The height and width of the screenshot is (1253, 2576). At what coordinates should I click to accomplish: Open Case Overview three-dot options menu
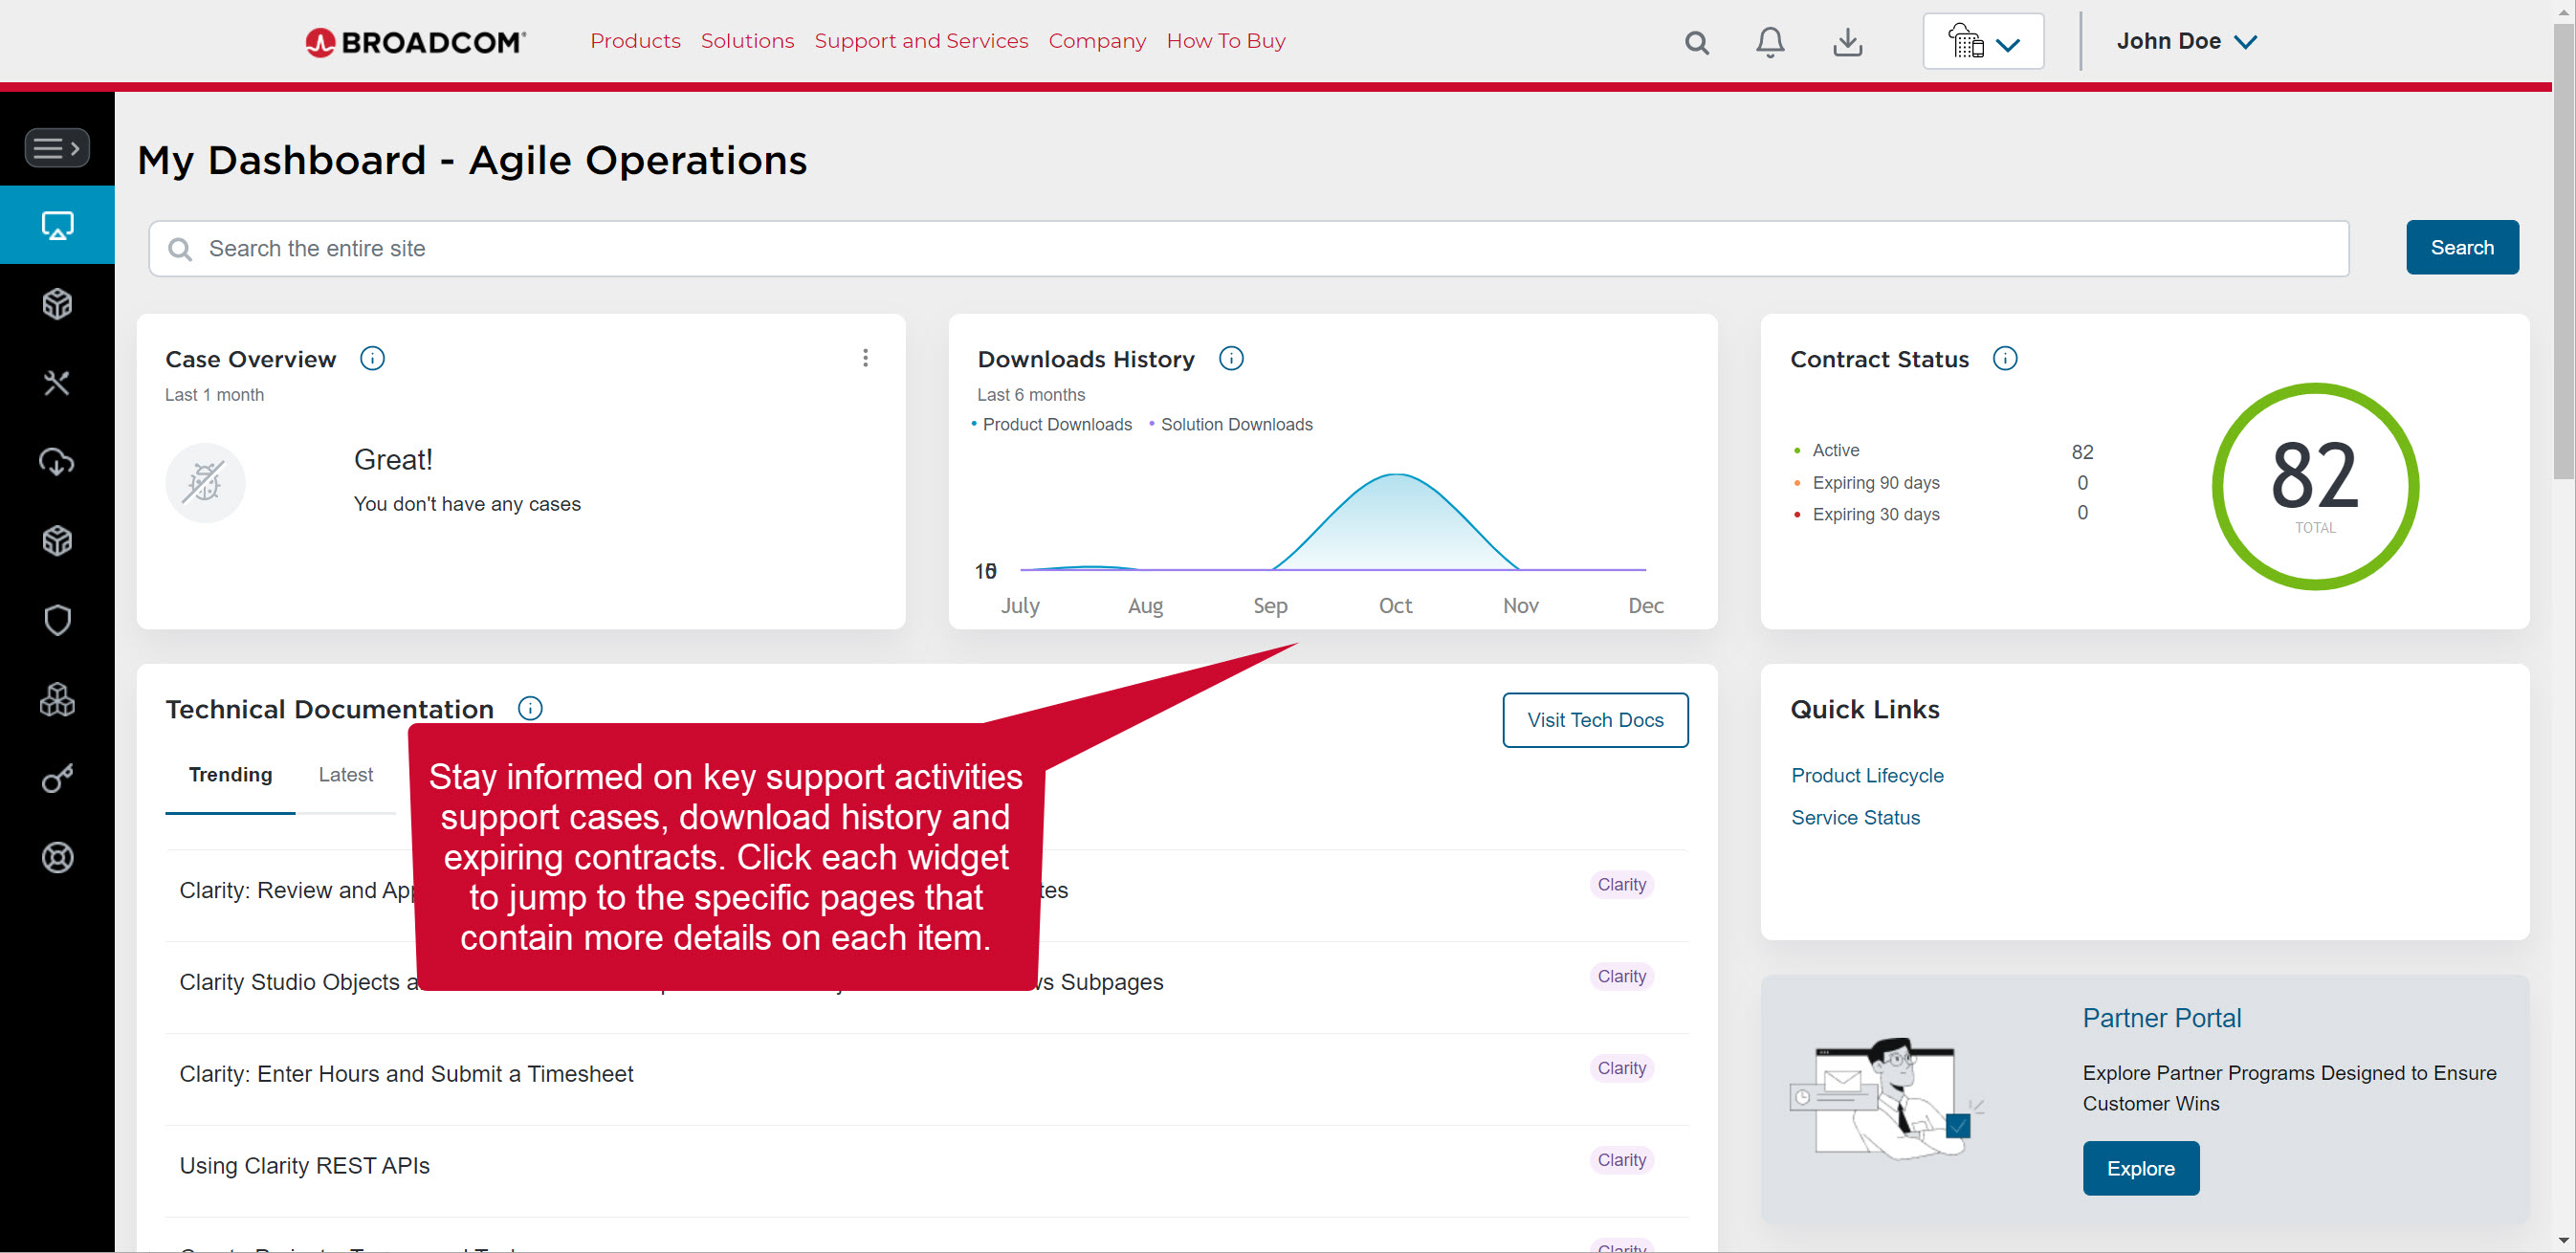click(865, 358)
